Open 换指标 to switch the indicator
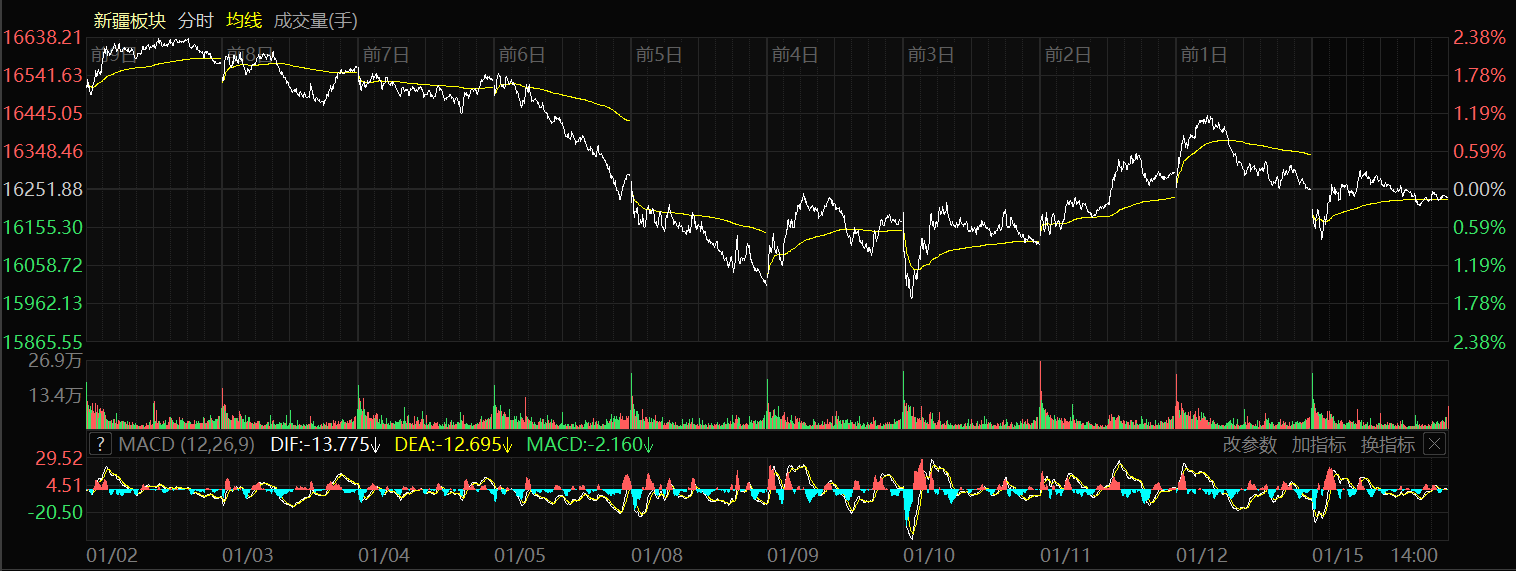This screenshot has height=571, width=1516. pyautogui.click(x=1387, y=445)
